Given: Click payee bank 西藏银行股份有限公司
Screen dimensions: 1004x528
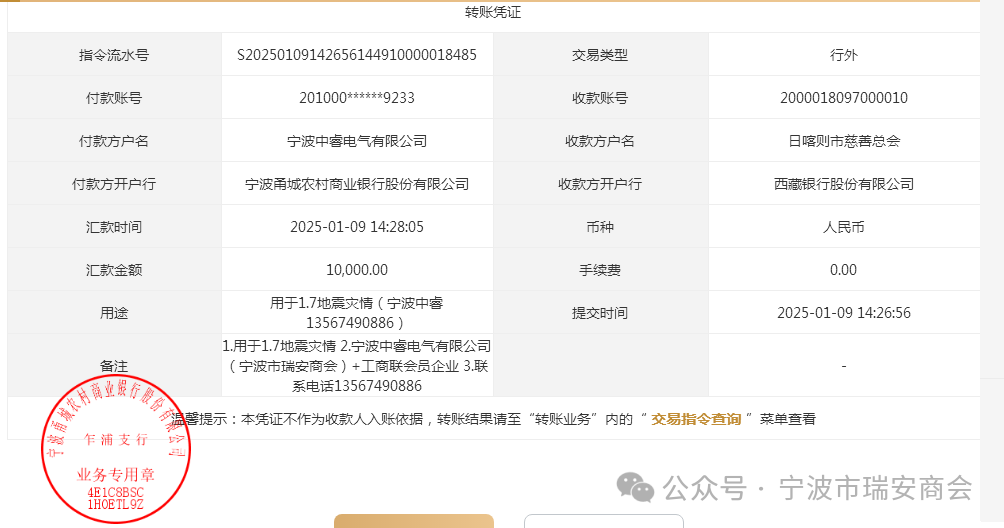Looking at the screenshot, I should click(x=843, y=184).
